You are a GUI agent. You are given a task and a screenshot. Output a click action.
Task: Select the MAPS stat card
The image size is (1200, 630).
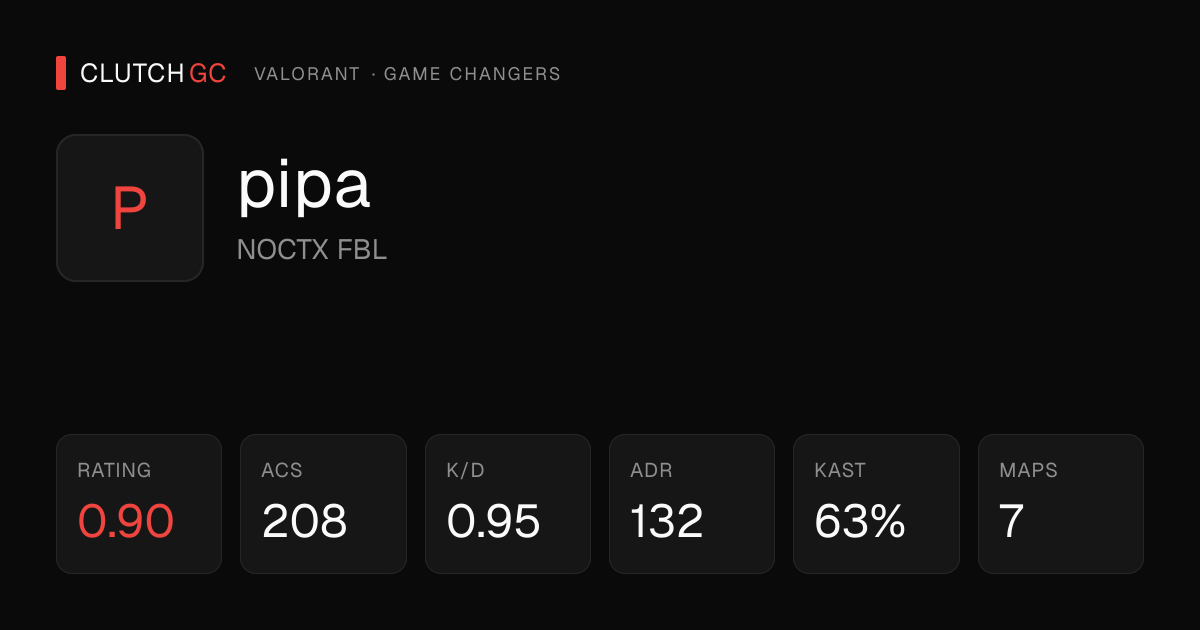point(1061,504)
